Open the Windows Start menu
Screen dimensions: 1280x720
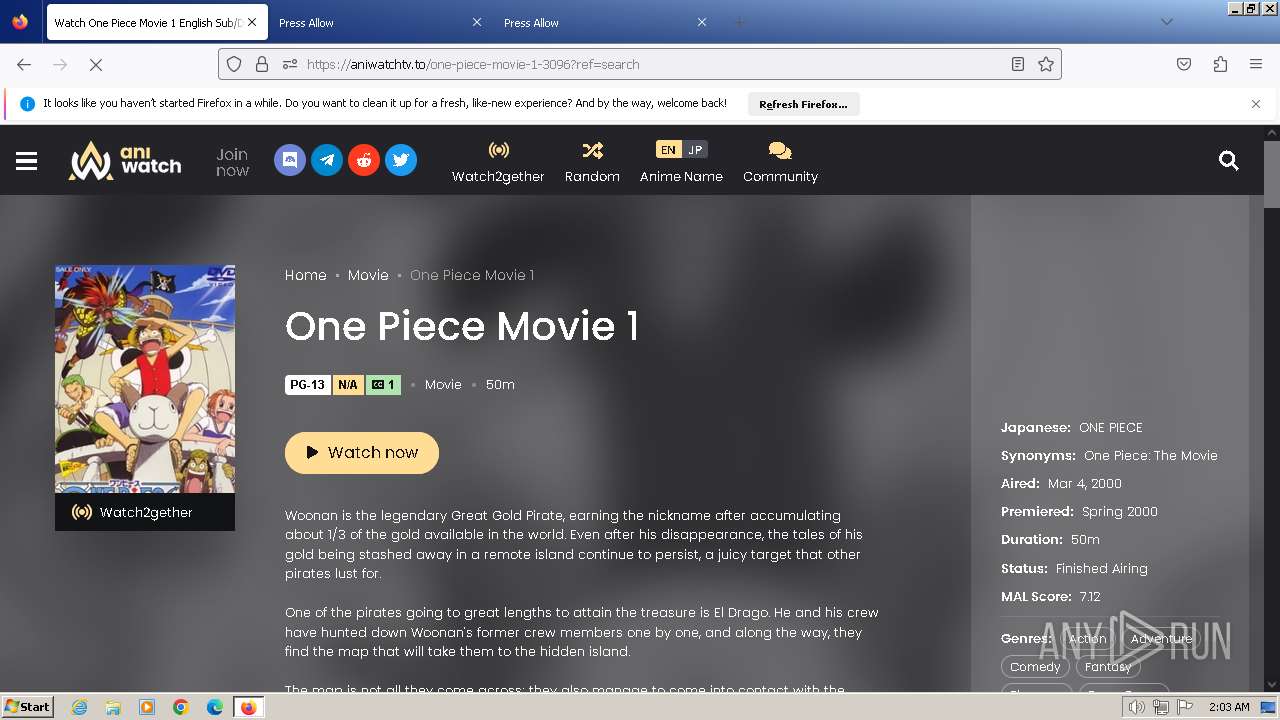pos(27,707)
